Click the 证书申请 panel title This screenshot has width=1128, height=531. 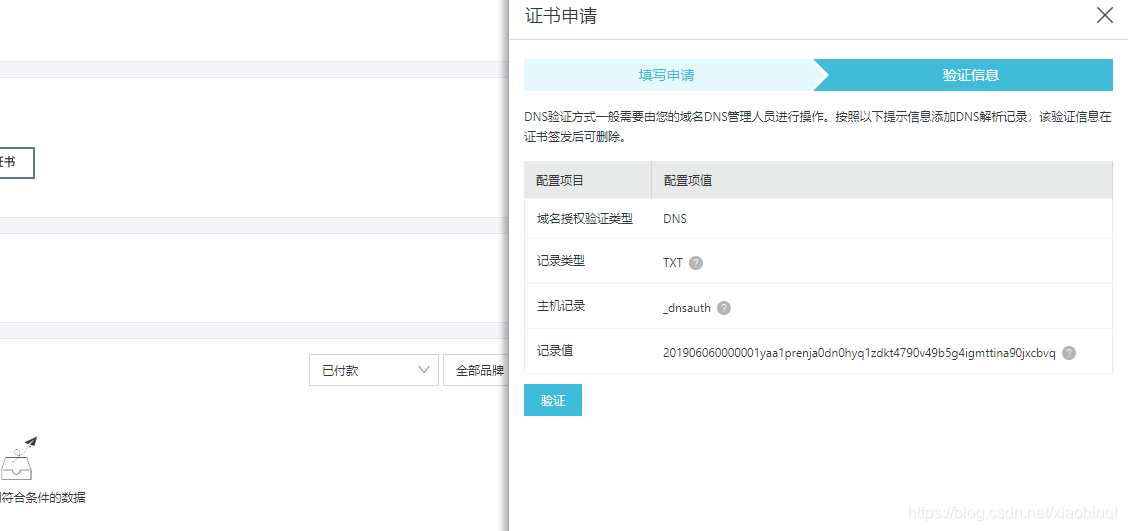tap(561, 16)
